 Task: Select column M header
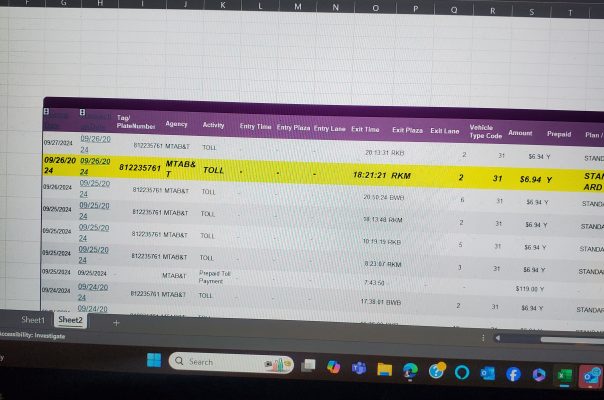coord(298,6)
